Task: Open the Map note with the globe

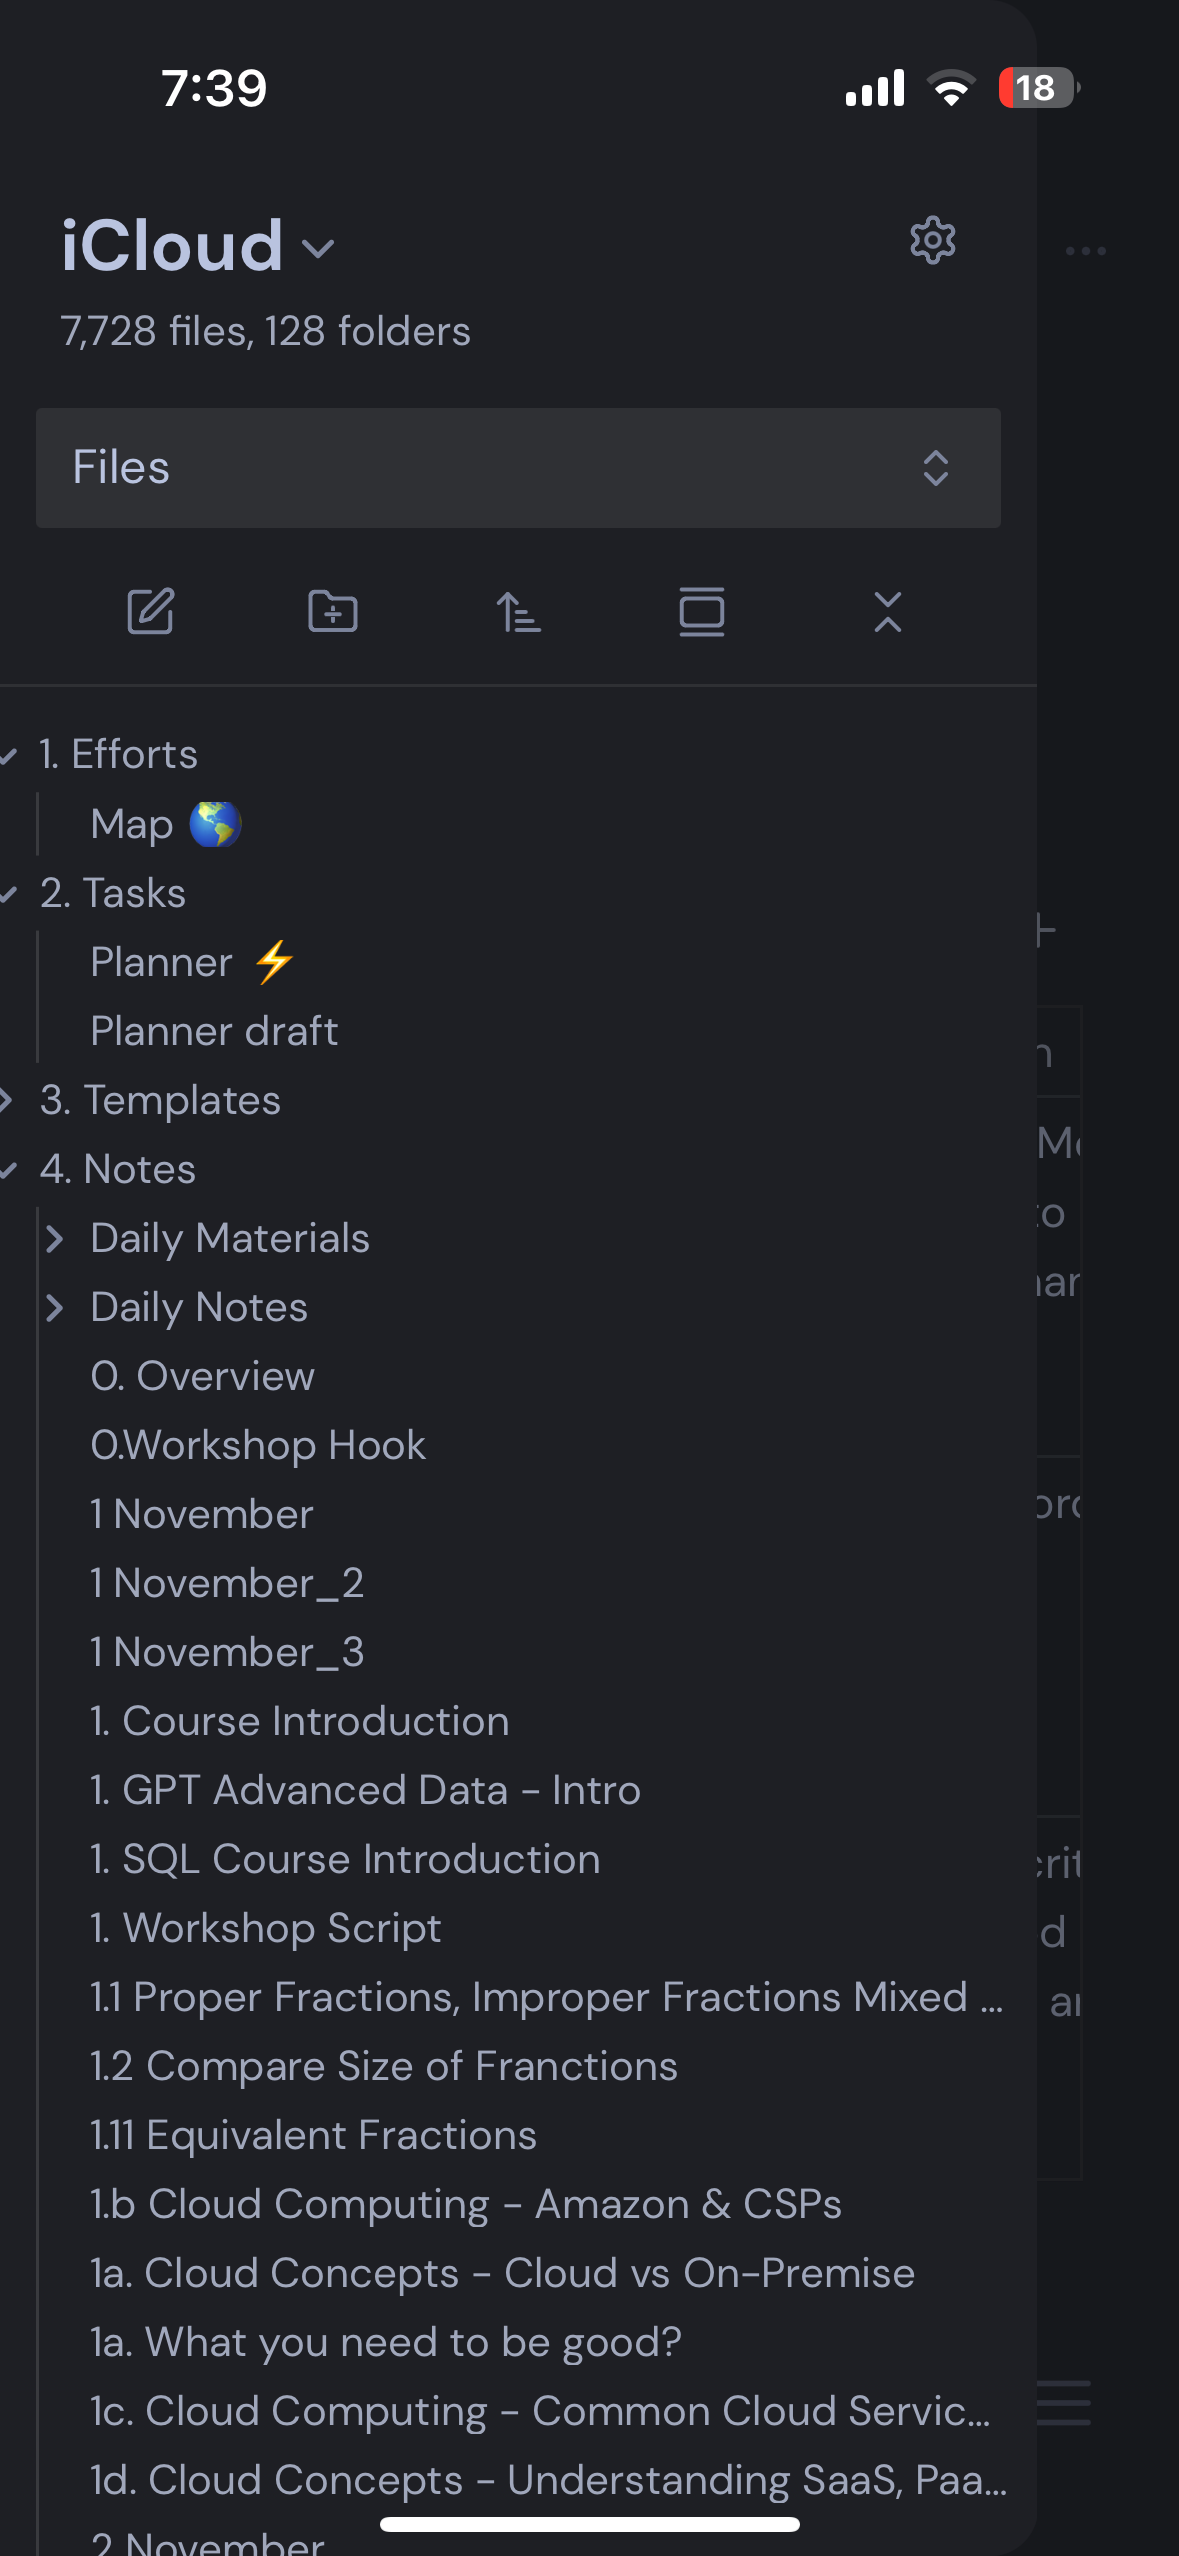Action: click(x=165, y=824)
